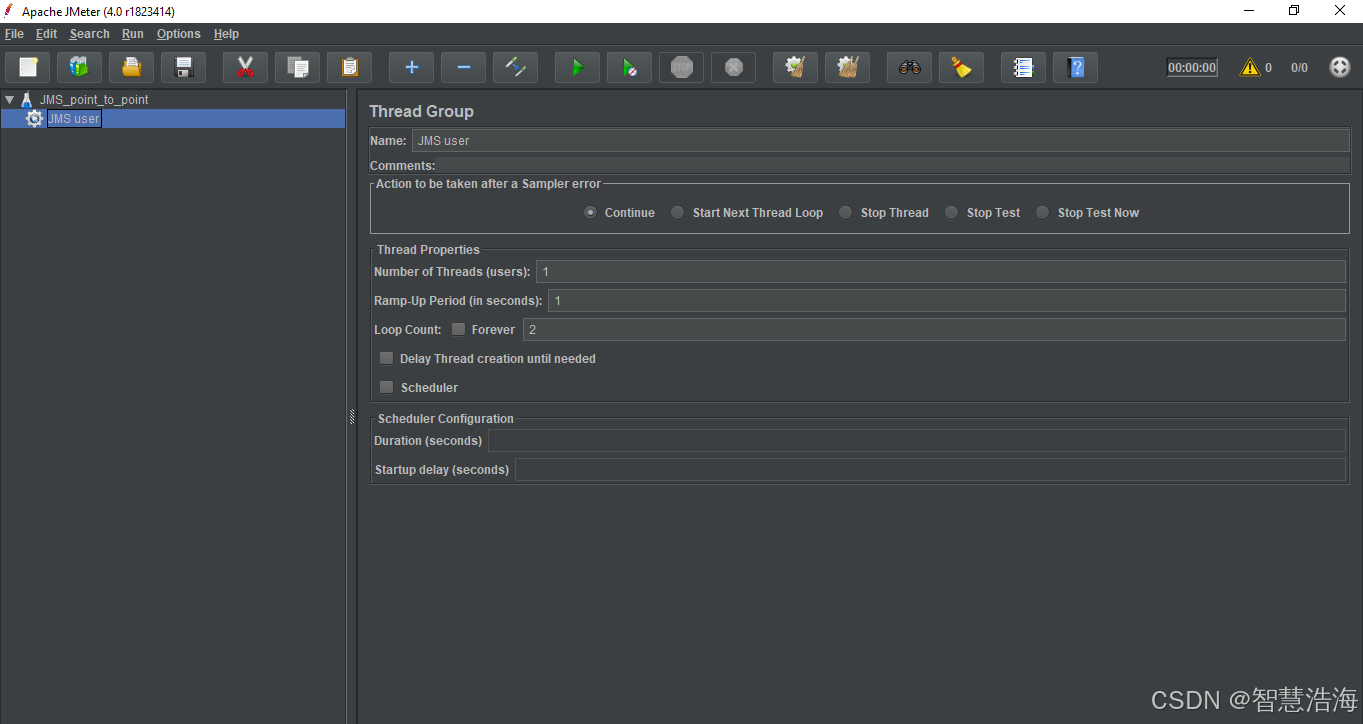Select the JMS user thread group
The height and width of the screenshot is (724, 1363).
[74, 118]
